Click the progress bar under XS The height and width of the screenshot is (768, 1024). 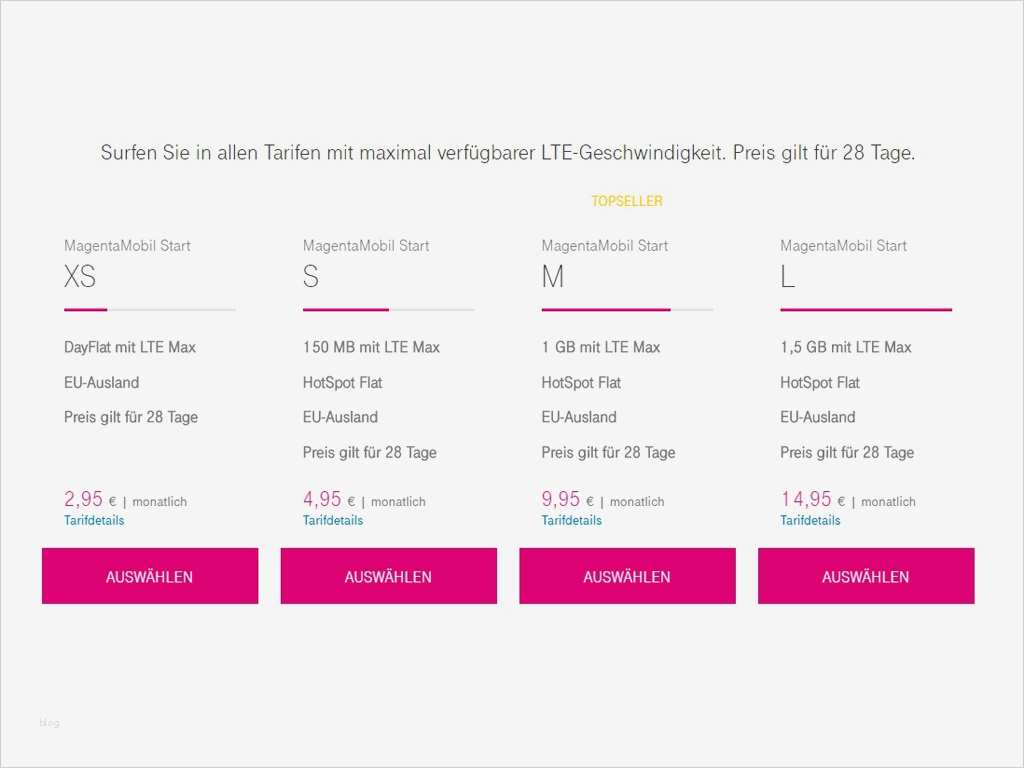click(150, 310)
